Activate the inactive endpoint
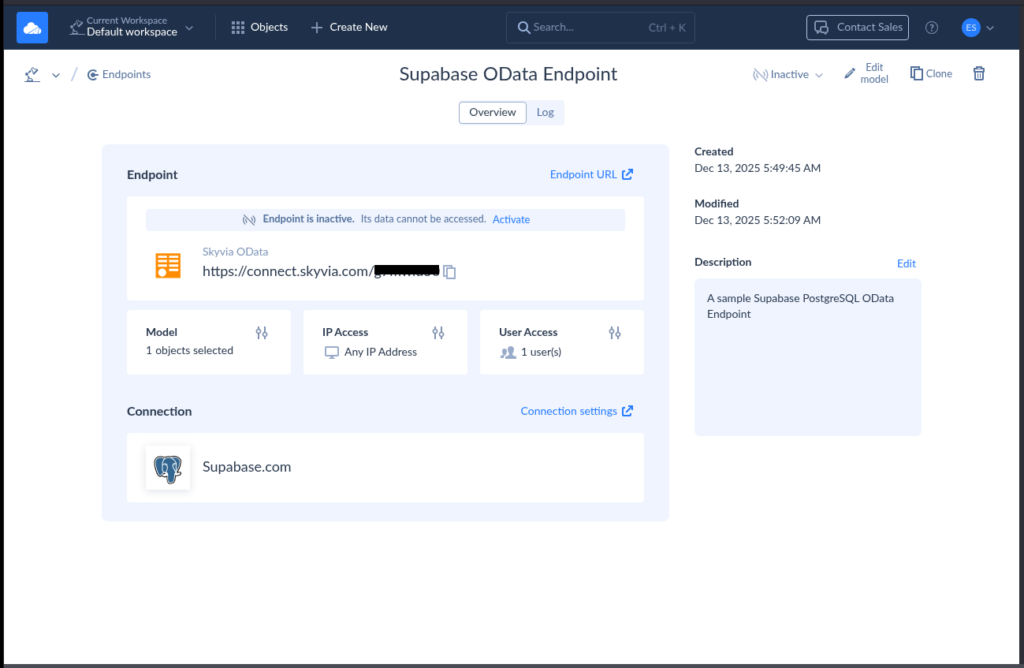Viewport: 1024px width, 668px height. coord(511,219)
